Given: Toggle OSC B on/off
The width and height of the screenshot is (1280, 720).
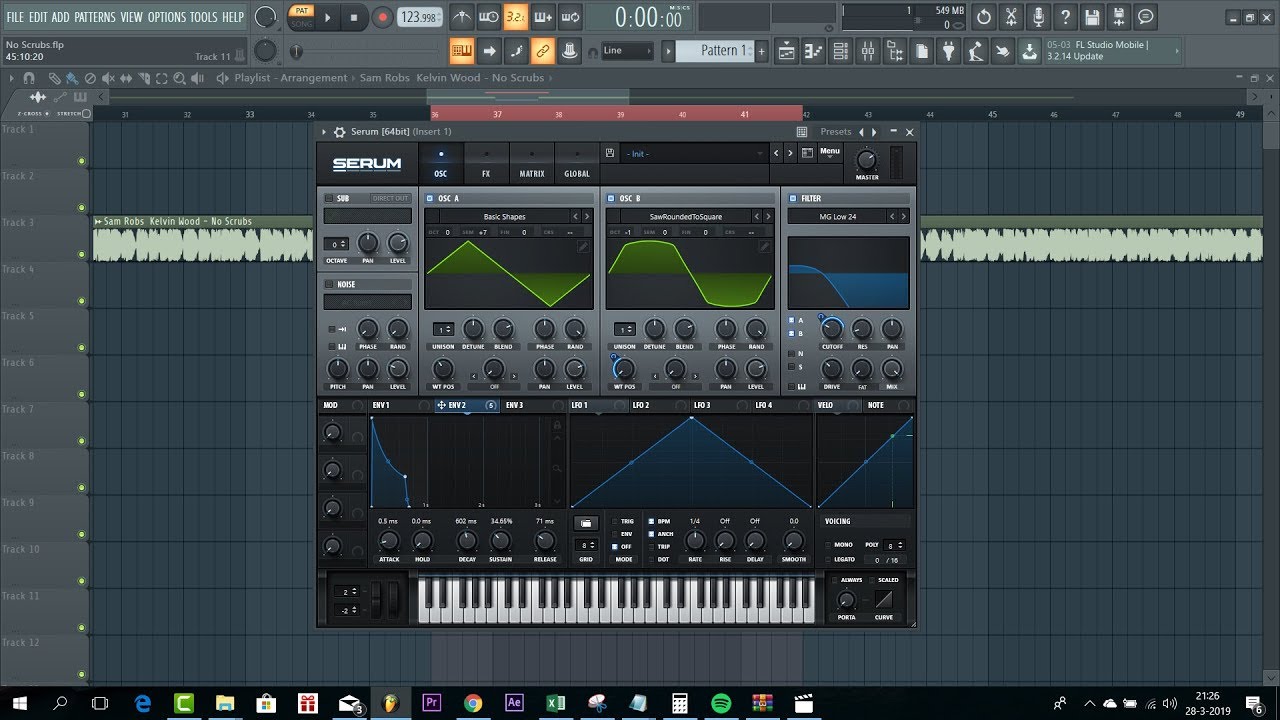Looking at the screenshot, I should [x=611, y=198].
